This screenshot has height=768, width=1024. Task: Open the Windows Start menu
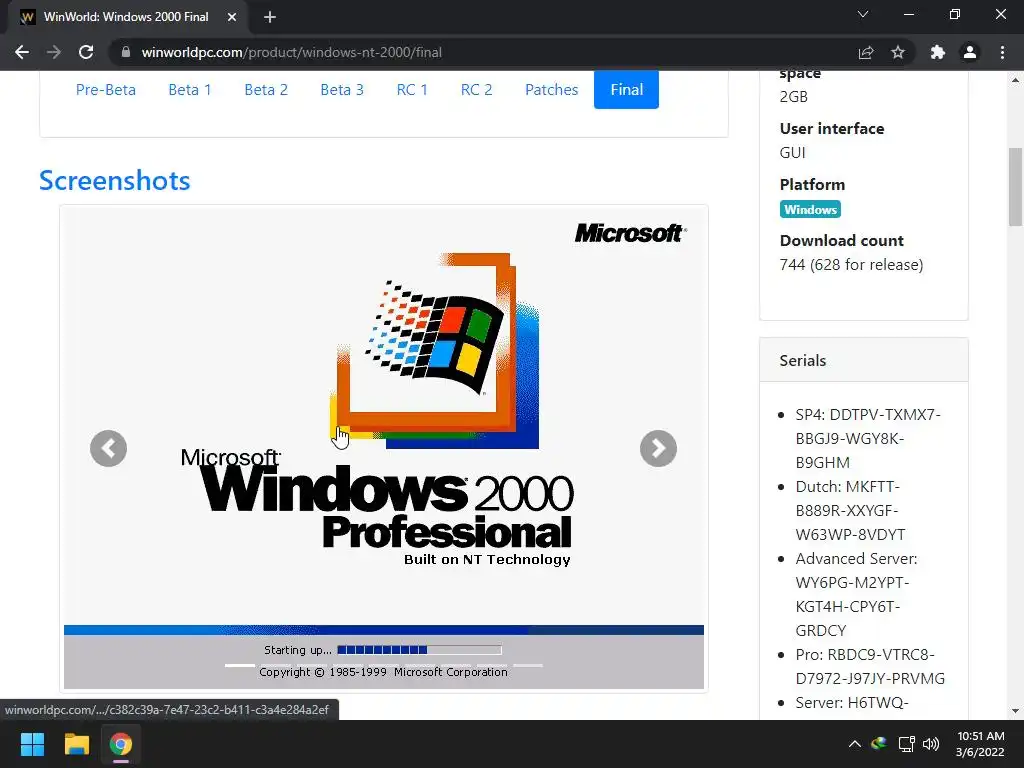[x=32, y=744]
